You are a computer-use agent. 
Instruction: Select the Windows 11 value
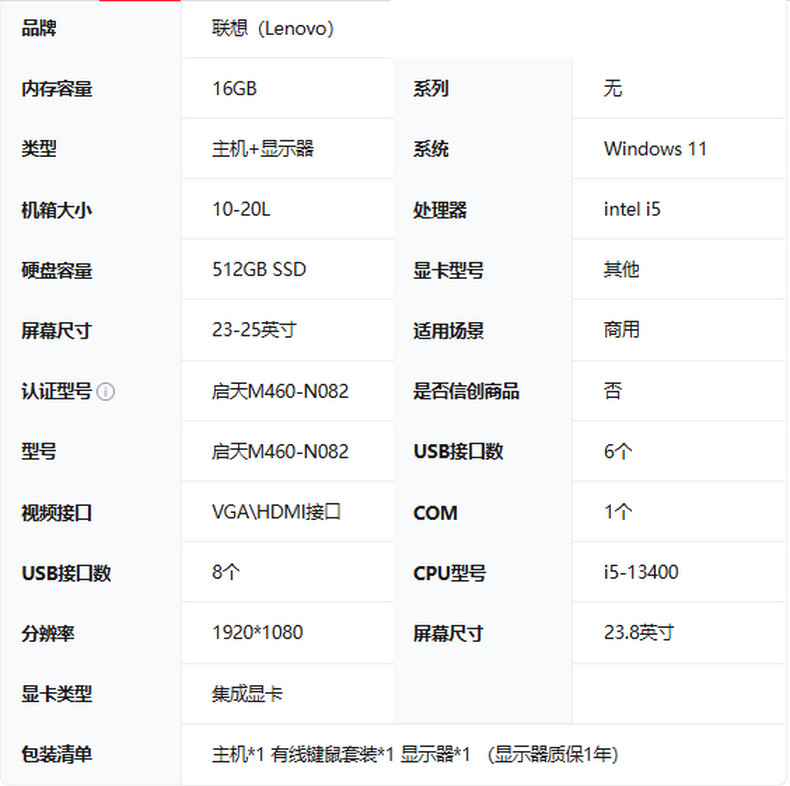point(655,149)
